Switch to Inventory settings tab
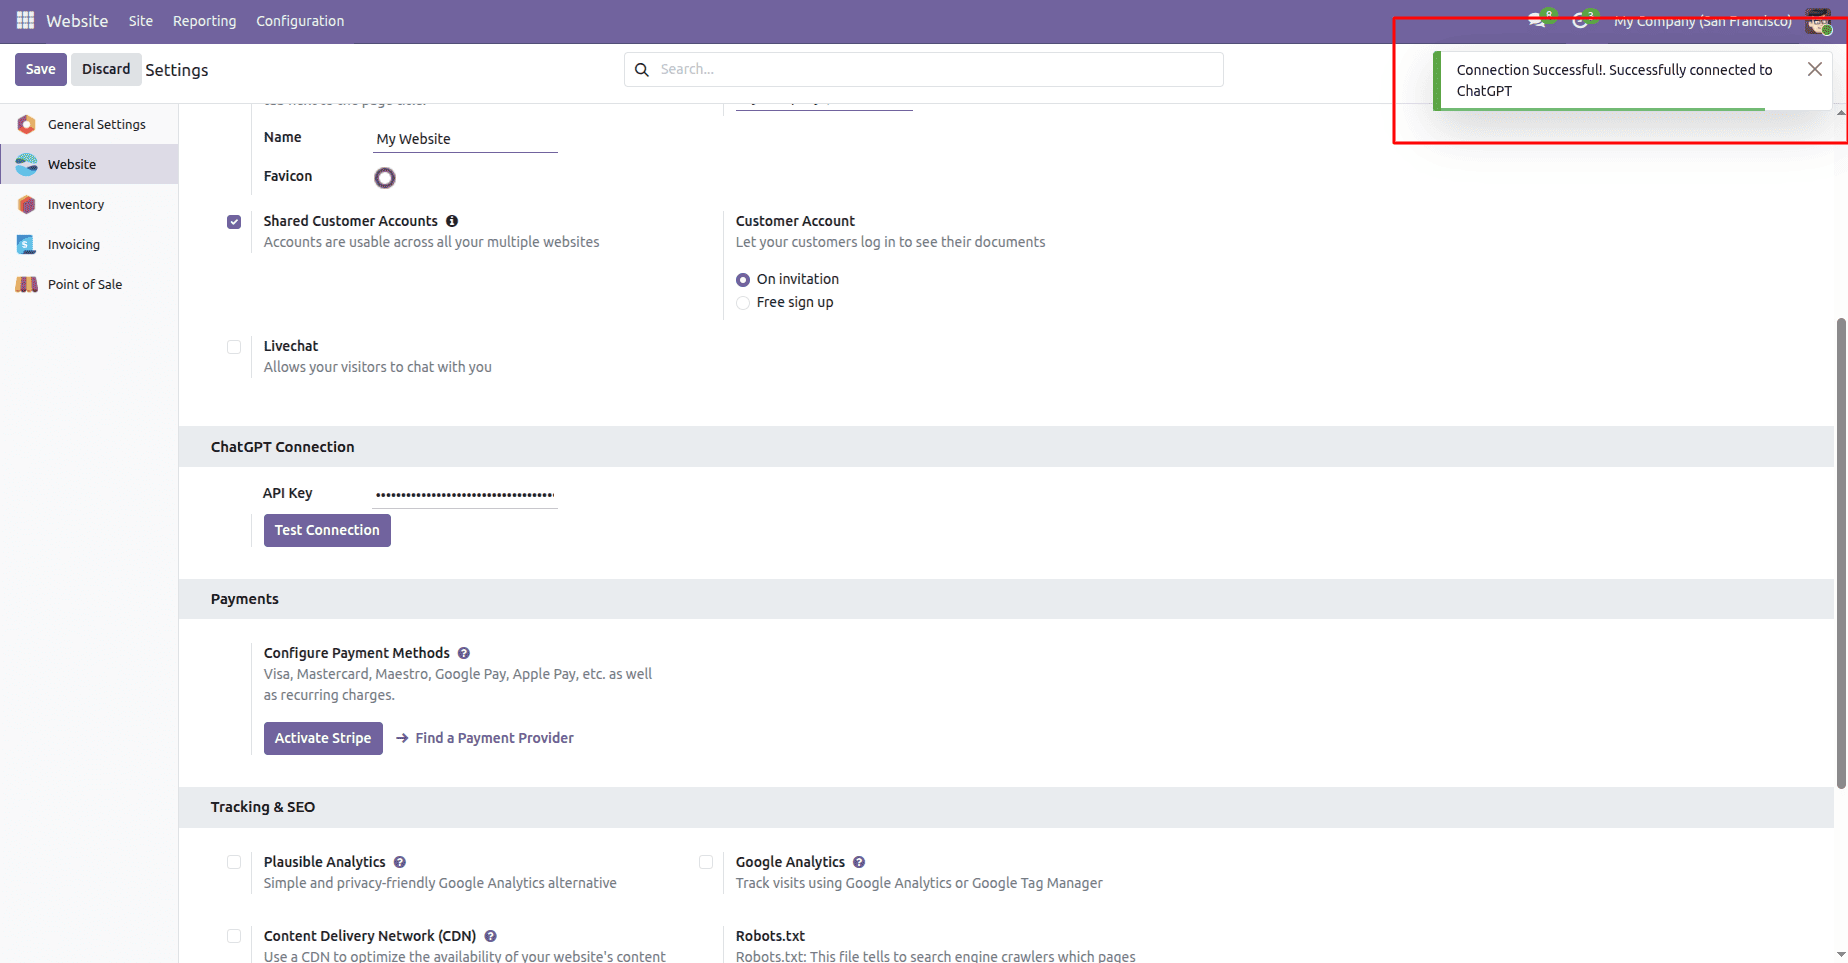 (89, 204)
